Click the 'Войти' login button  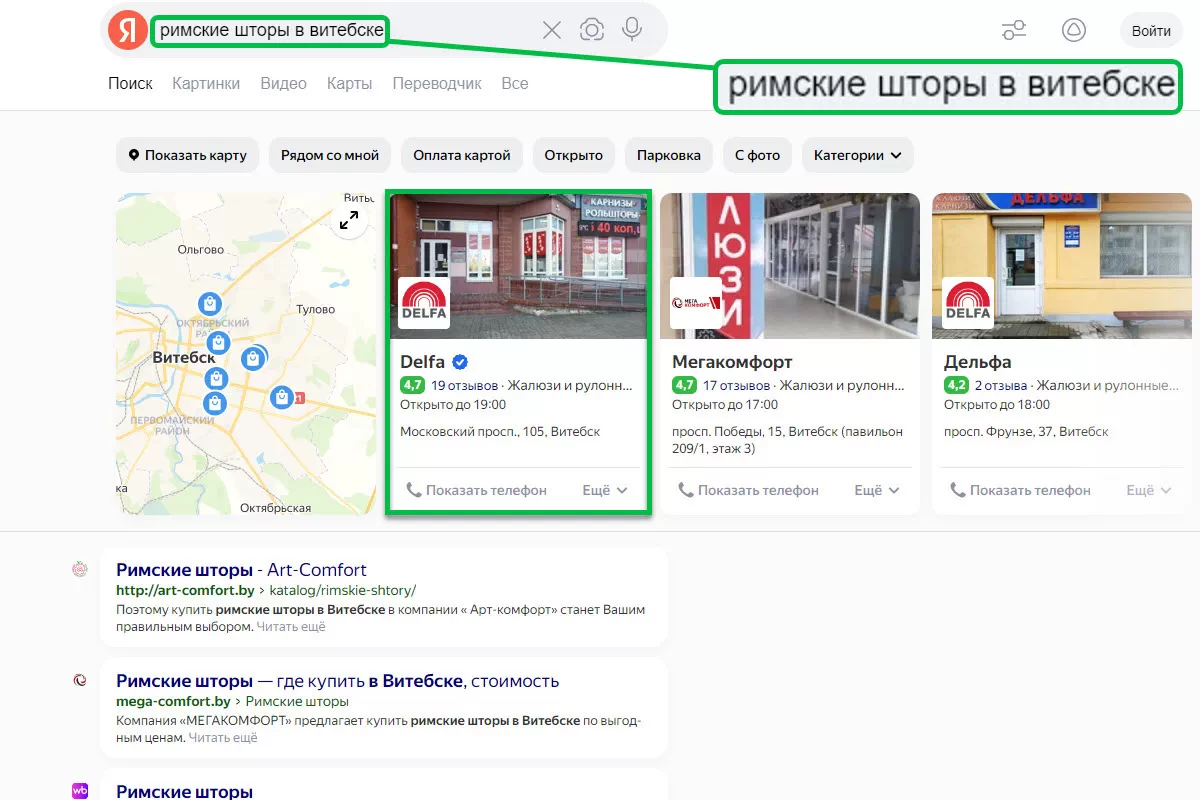1151,30
